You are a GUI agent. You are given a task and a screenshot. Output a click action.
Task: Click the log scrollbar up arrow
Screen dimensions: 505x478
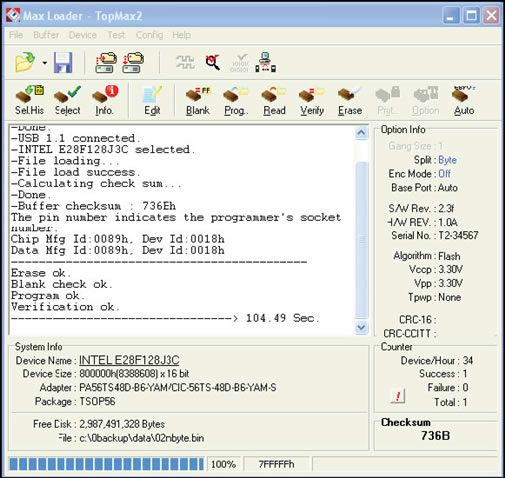pos(361,133)
